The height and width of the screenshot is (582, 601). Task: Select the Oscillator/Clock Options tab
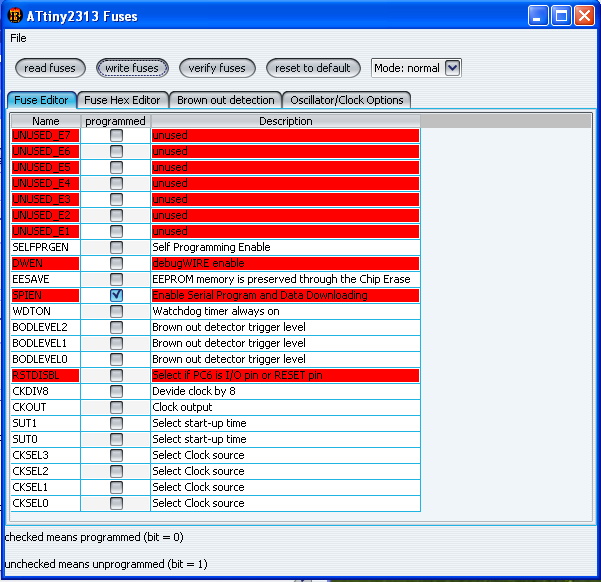347,100
